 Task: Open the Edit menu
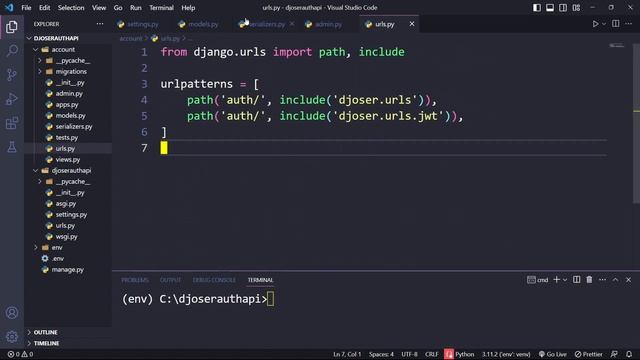[44, 8]
